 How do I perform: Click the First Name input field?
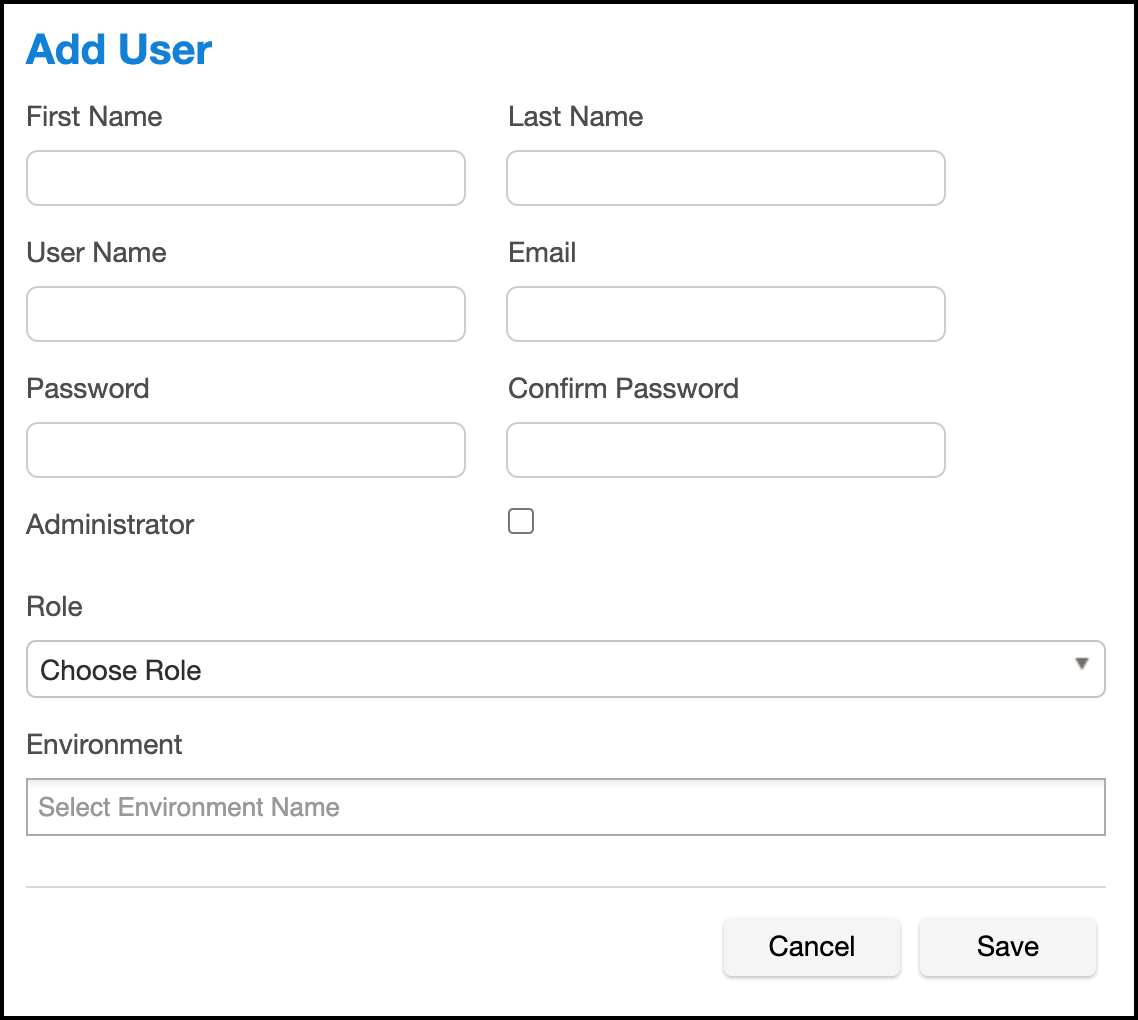point(246,178)
